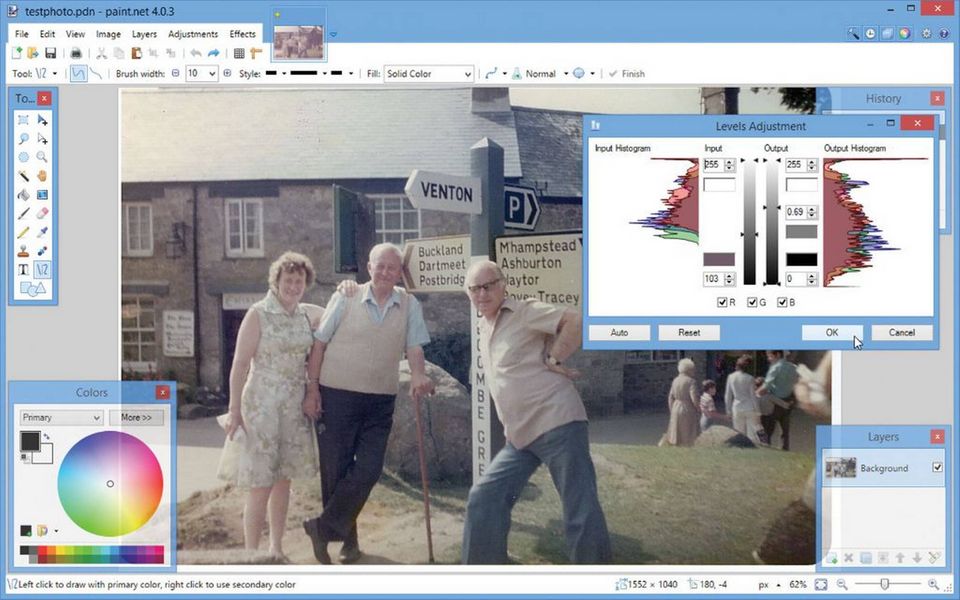Toggle the G channel checkbox
Viewport: 960px width, 600px height.
(x=753, y=303)
